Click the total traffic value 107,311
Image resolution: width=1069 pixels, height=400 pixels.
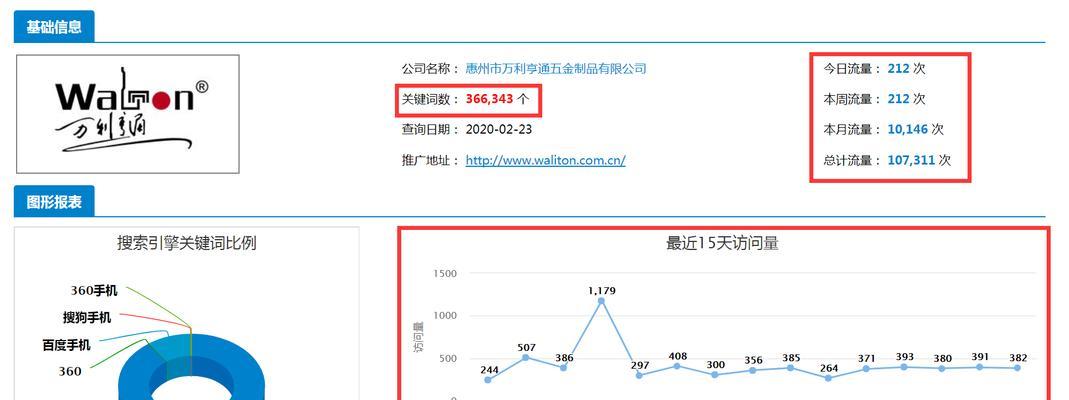(x=911, y=160)
